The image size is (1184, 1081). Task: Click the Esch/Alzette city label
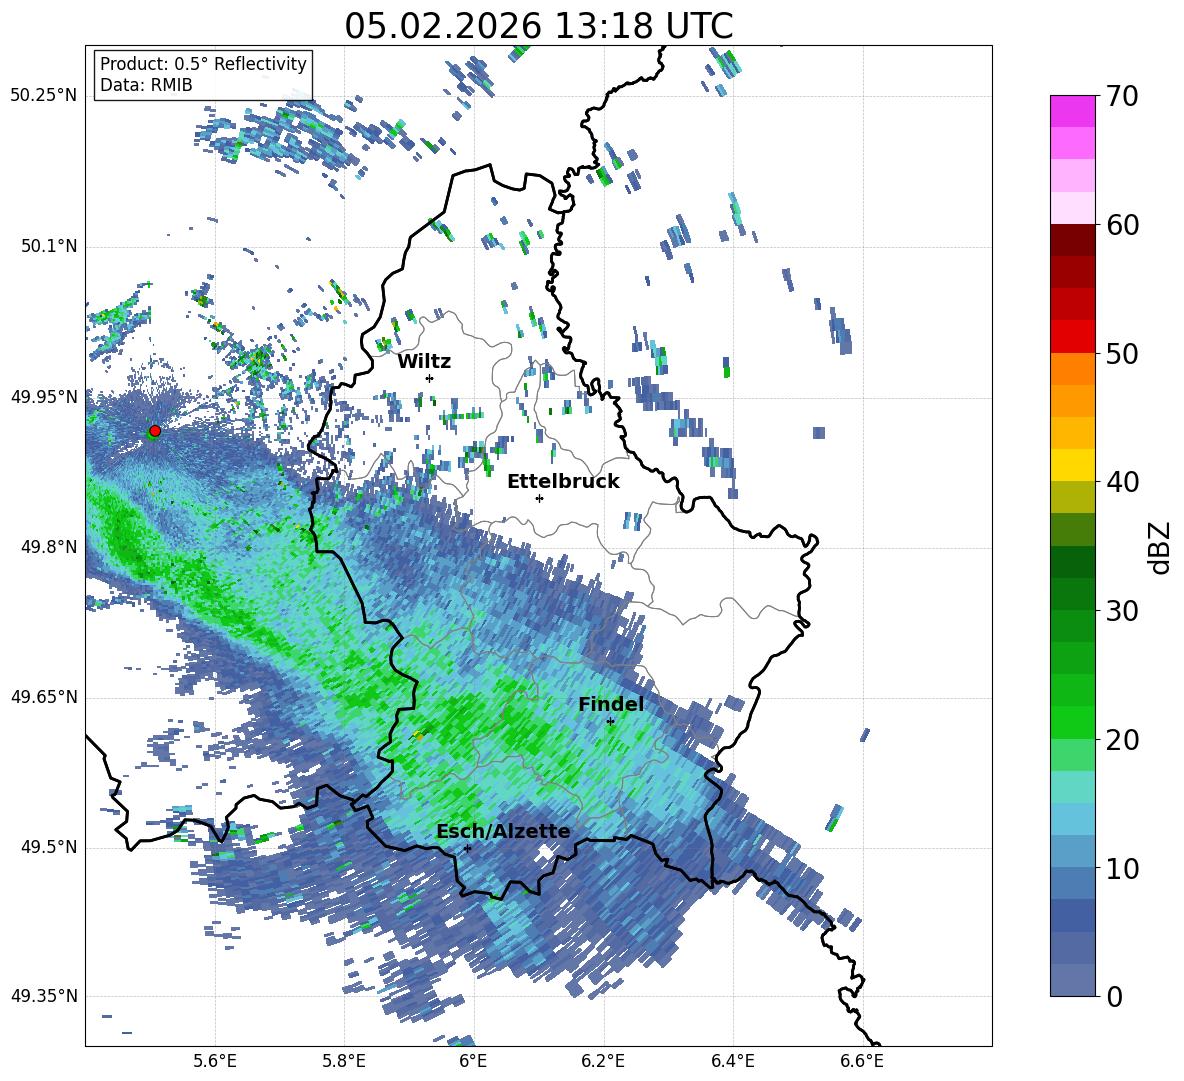503,832
